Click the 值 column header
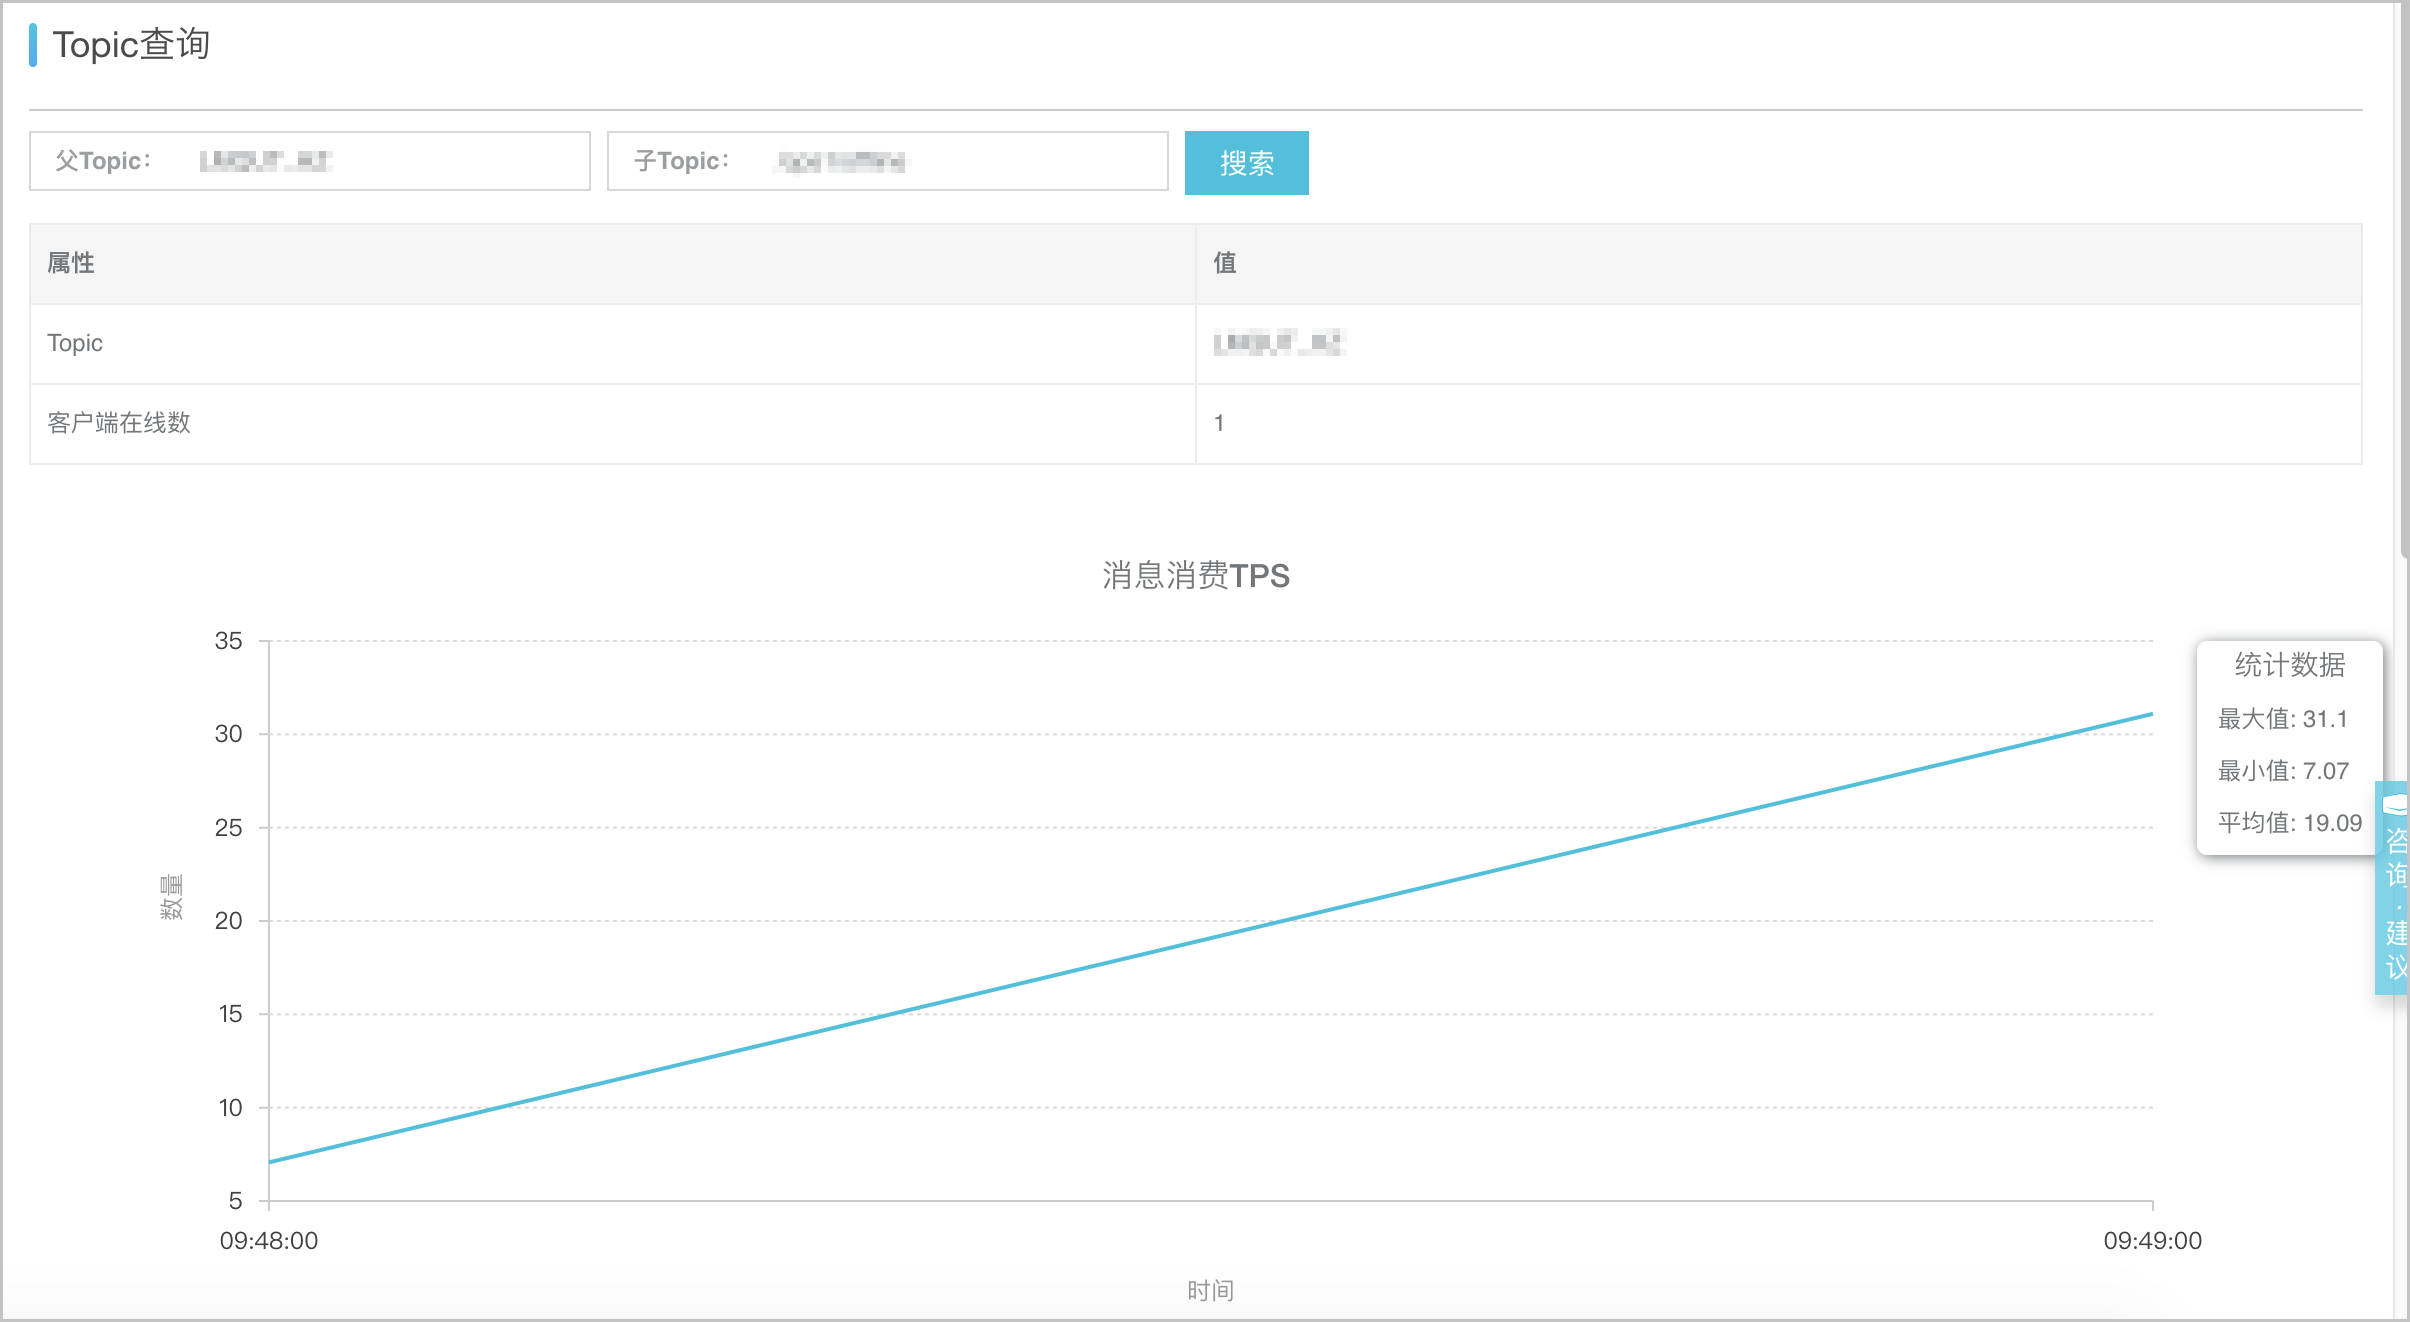This screenshot has height=1322, width=2410. [x=1779, y=264]
